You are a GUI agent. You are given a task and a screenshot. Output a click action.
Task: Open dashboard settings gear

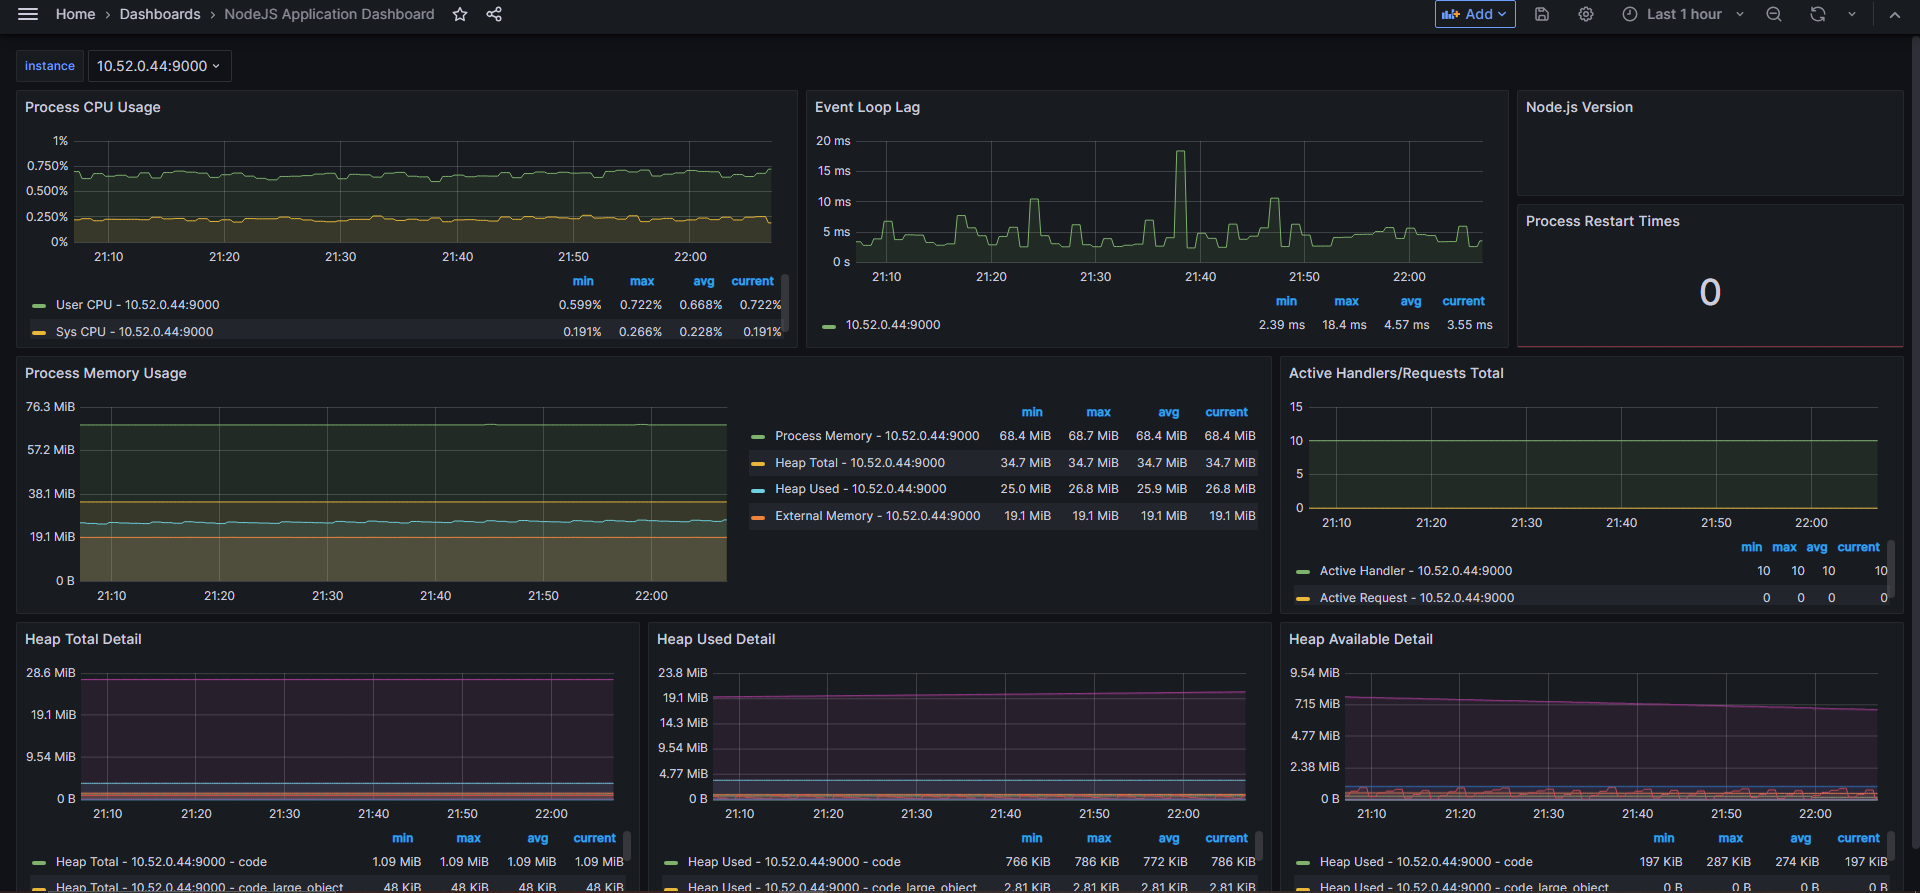point(1586,14)
